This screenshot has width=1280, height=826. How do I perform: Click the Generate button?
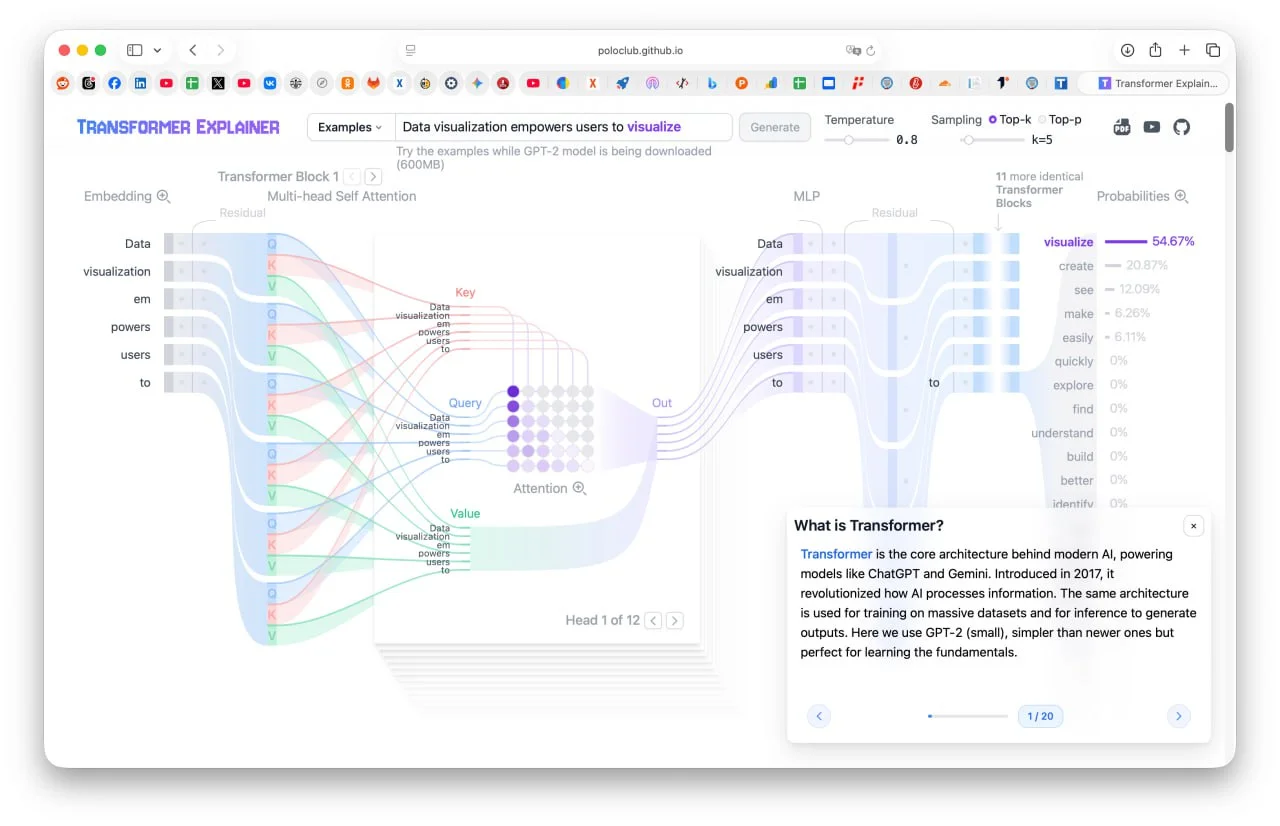point(775,127)
